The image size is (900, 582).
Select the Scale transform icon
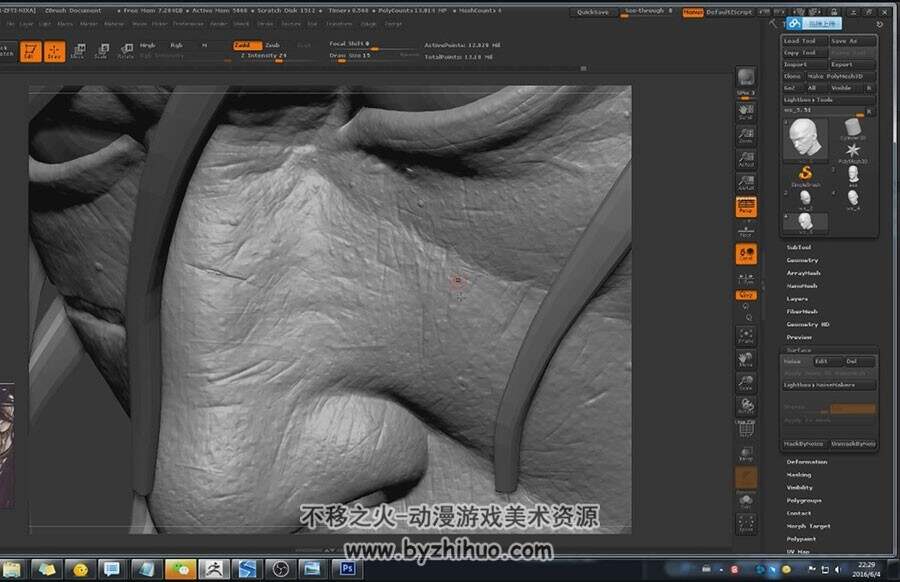tap(102, 52)
